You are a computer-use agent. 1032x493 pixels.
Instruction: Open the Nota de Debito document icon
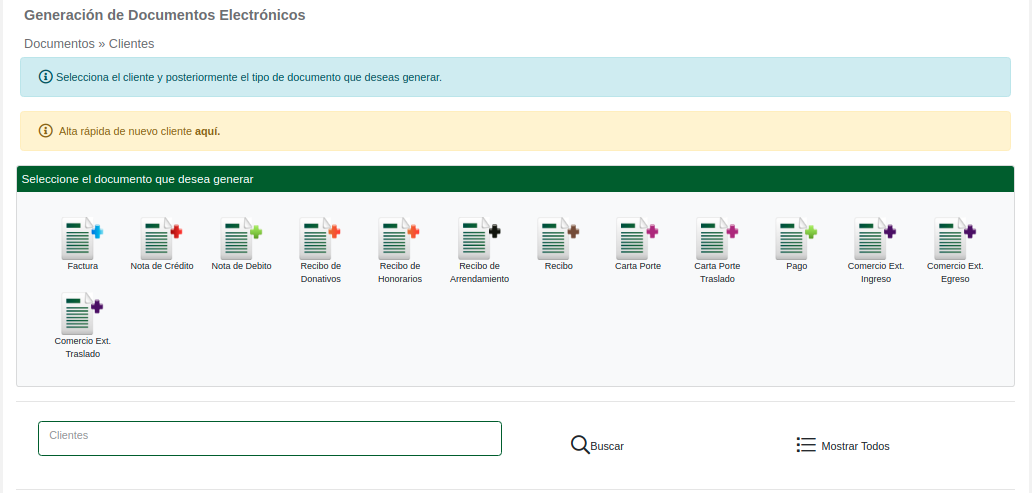click(241, 239)
